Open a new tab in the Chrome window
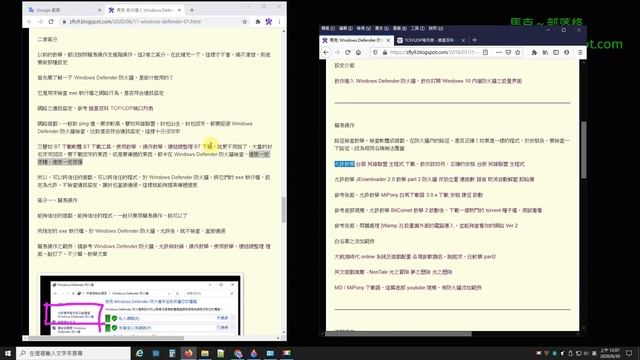640x360 pixels. [x=192, y=10]
